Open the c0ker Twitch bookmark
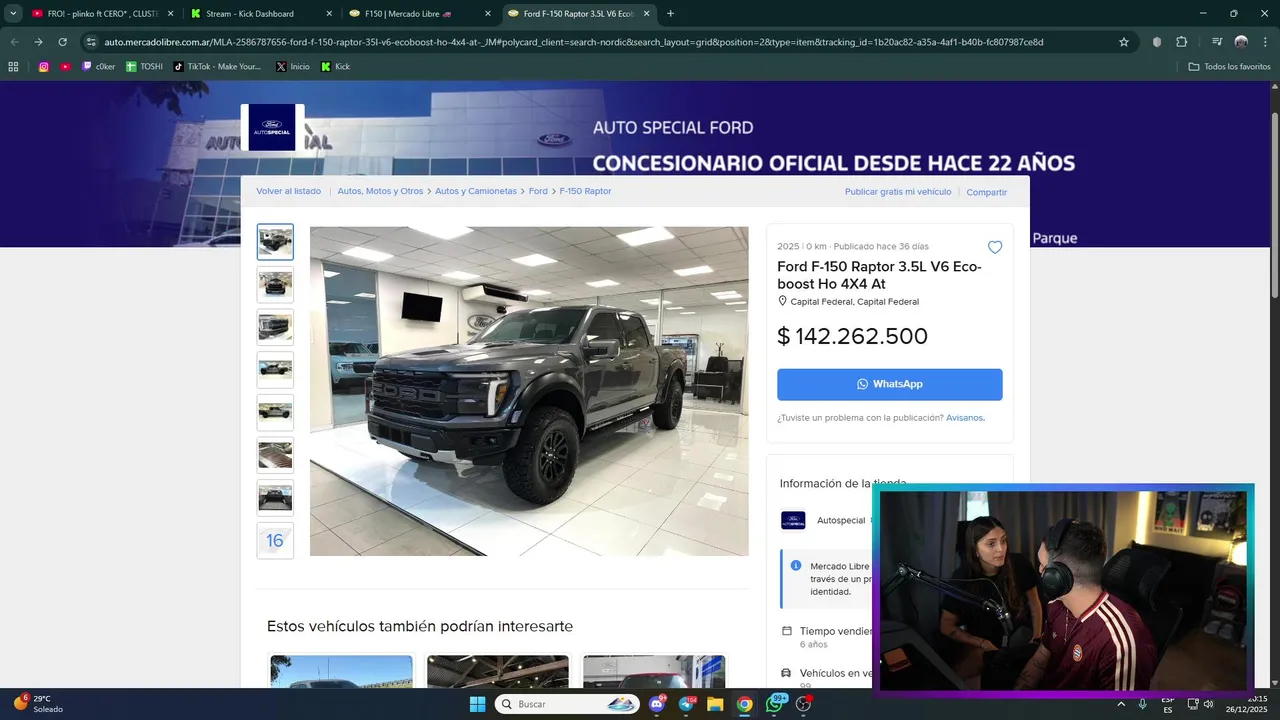The height and width of the screenshot is (720, 1280). pos(98,67)
